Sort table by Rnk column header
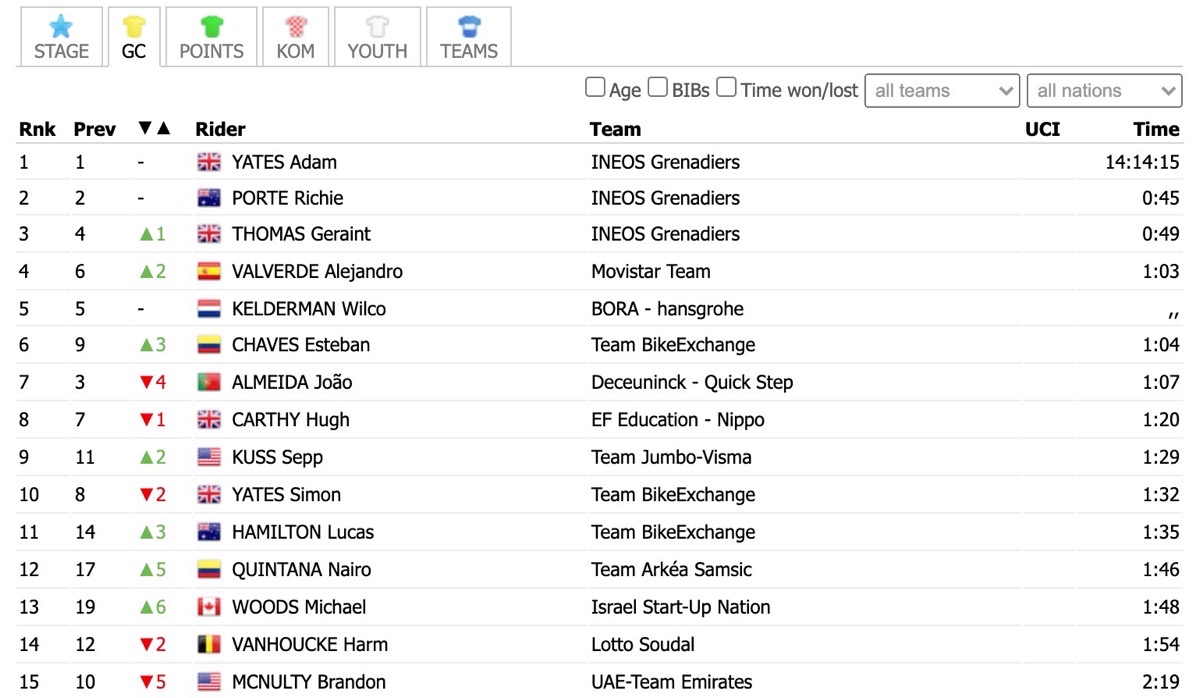Image resolution: width=1200 pixels, height=698 pixels. (36, 129)
